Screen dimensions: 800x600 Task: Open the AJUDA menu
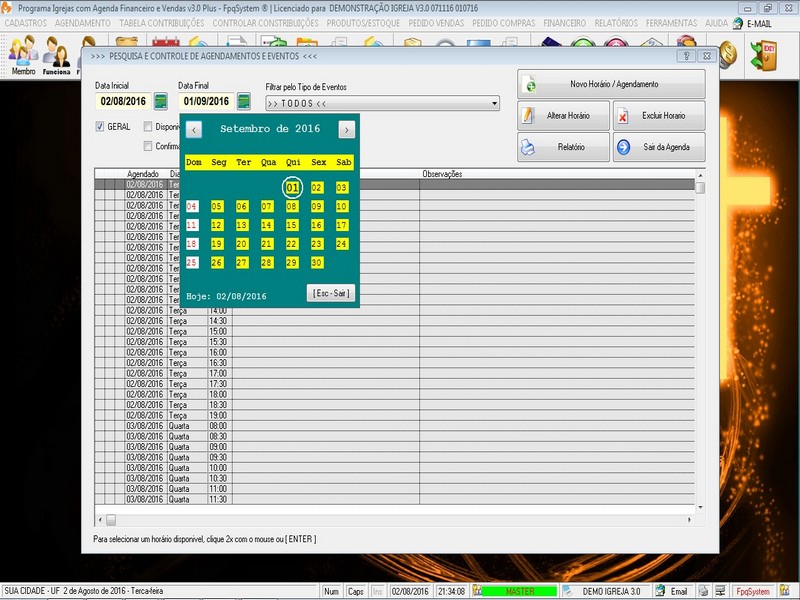click(716, 23)
